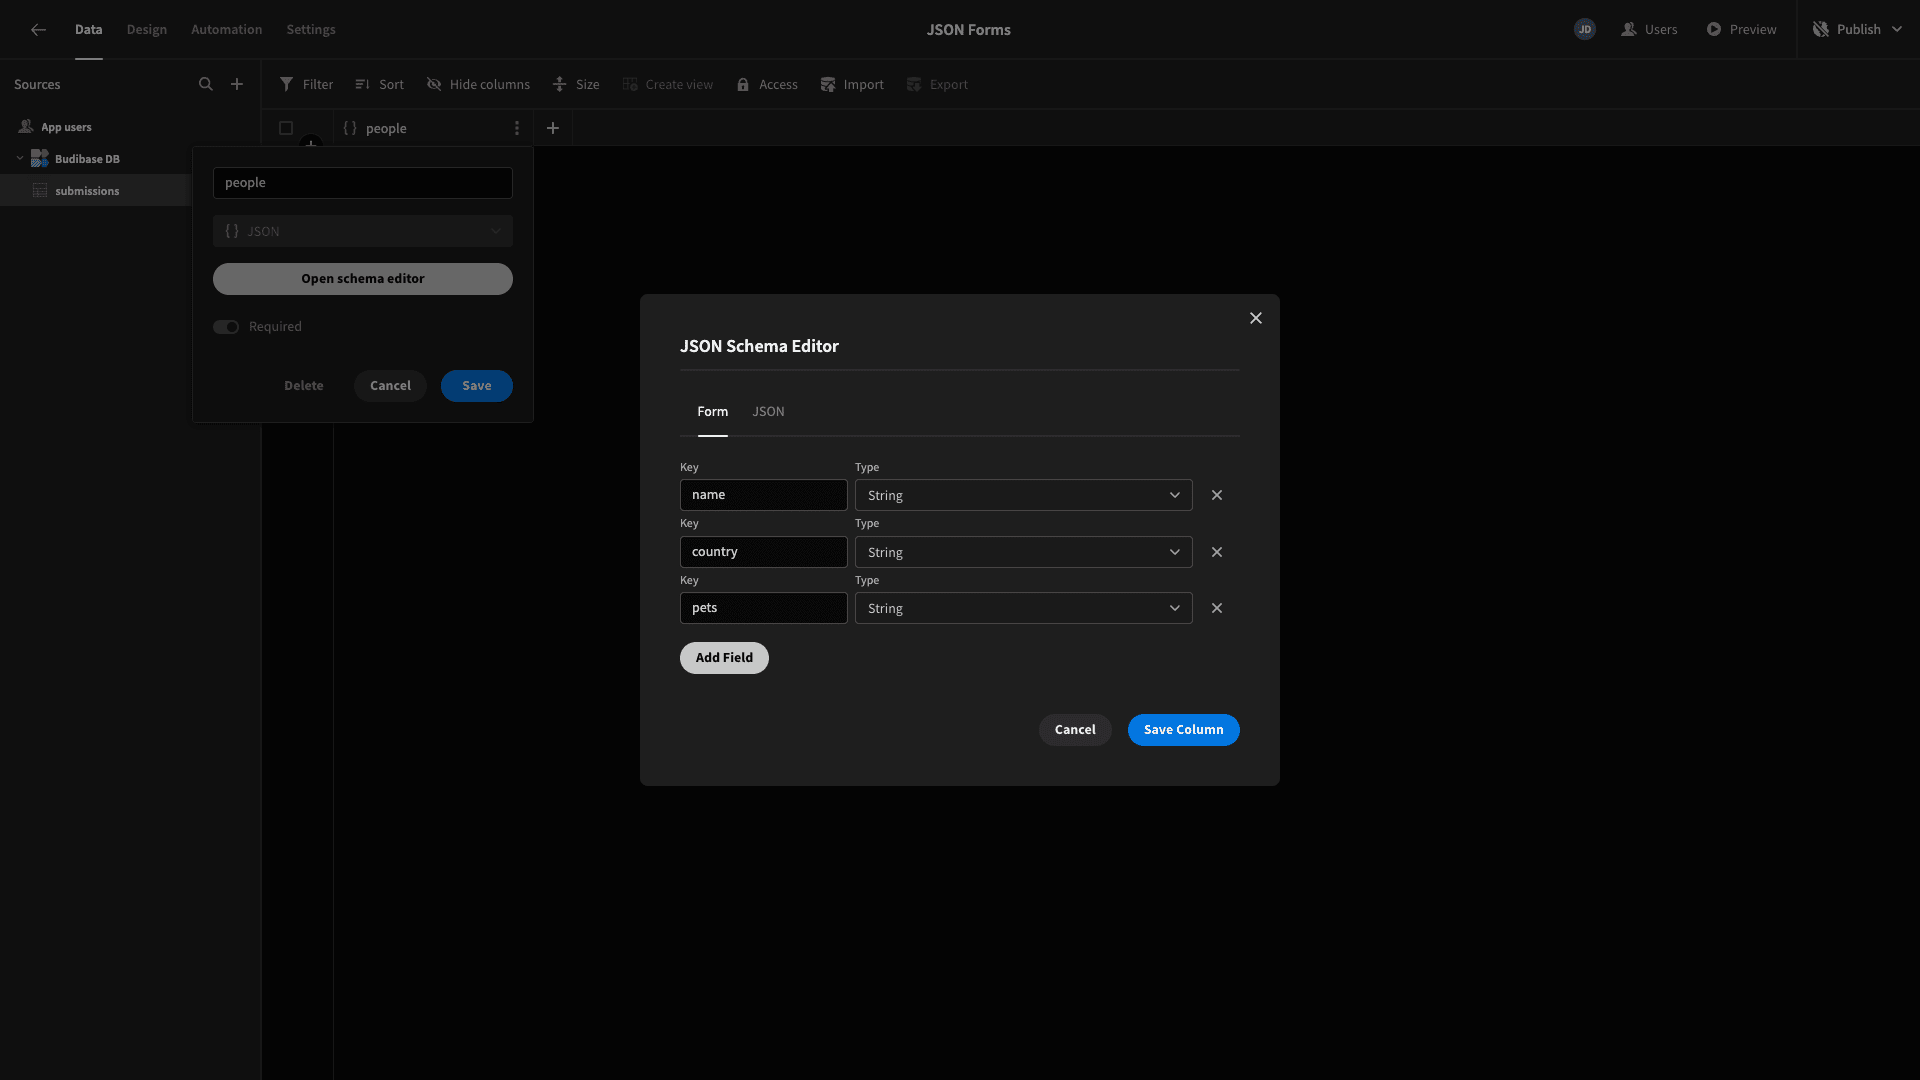Open the Users button
Viewport: 1920px width, 1080px height.
tap(1649, 30)
